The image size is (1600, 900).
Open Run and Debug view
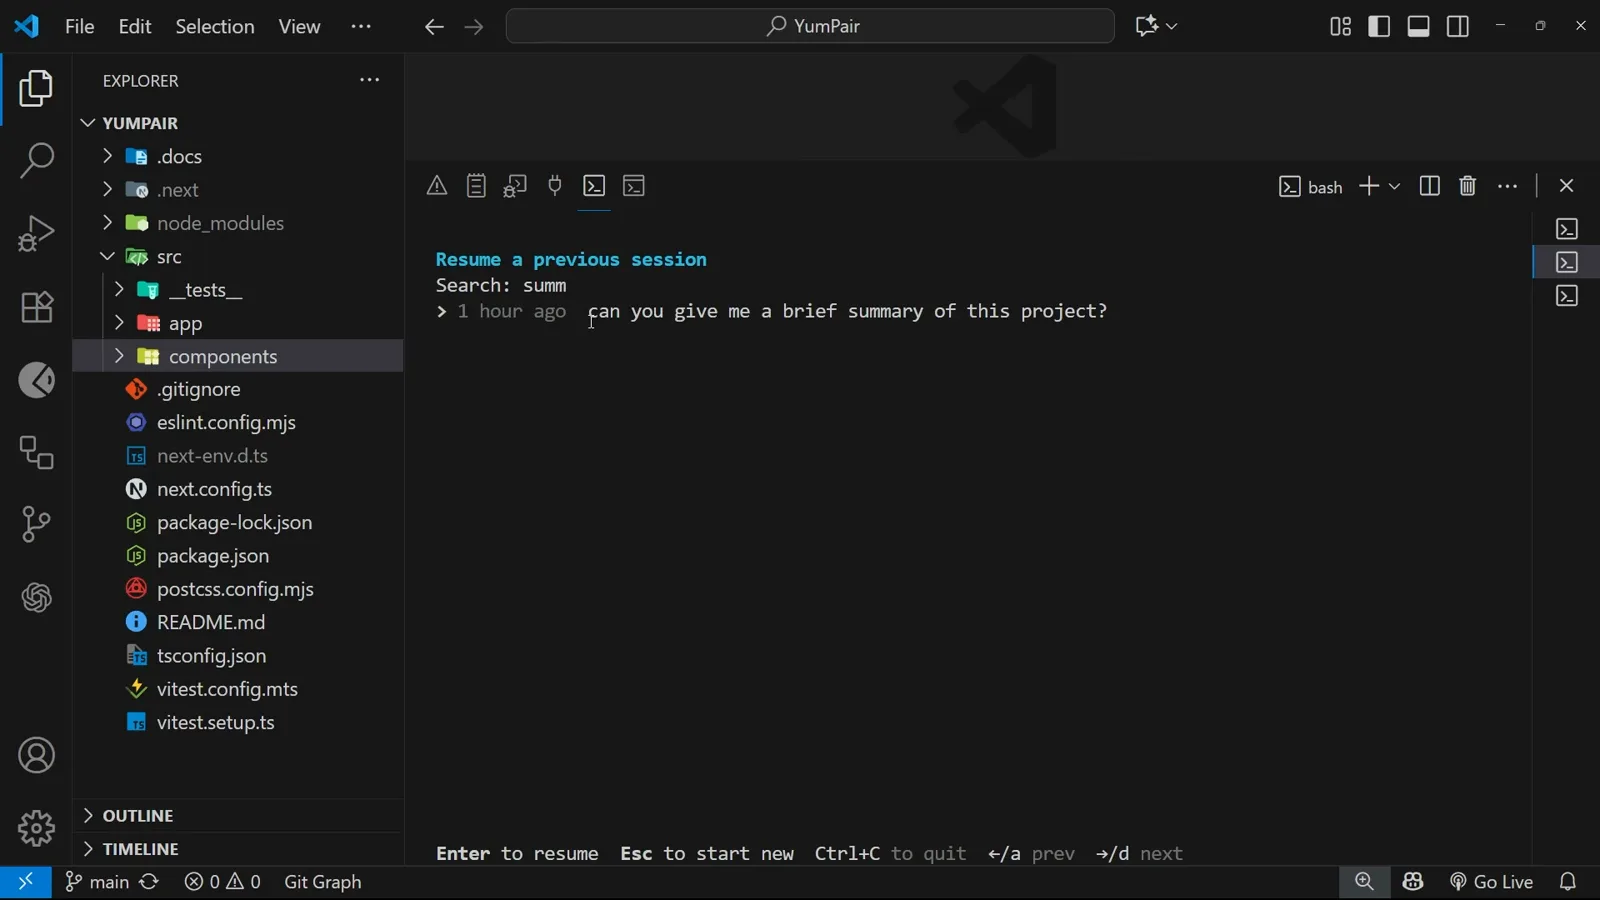coord(36,233)
